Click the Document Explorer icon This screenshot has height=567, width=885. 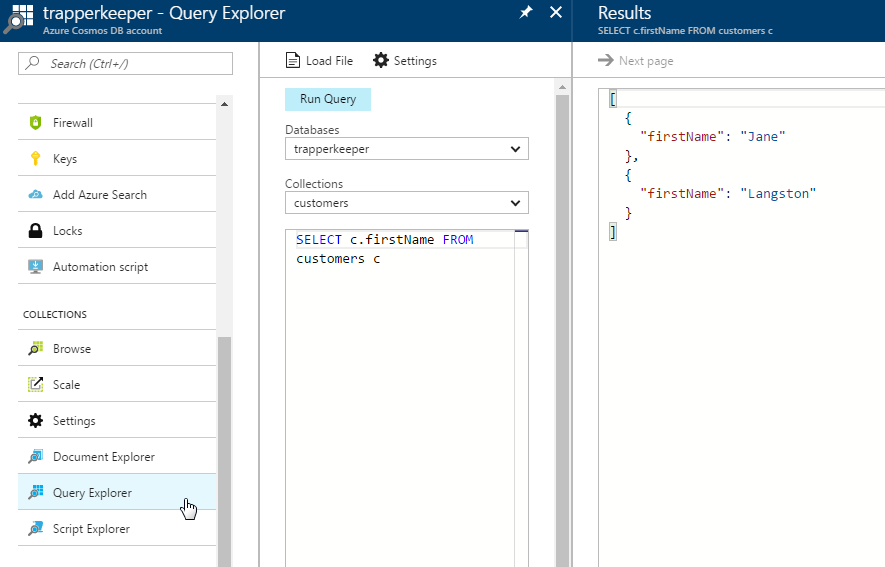click(35, 456)
